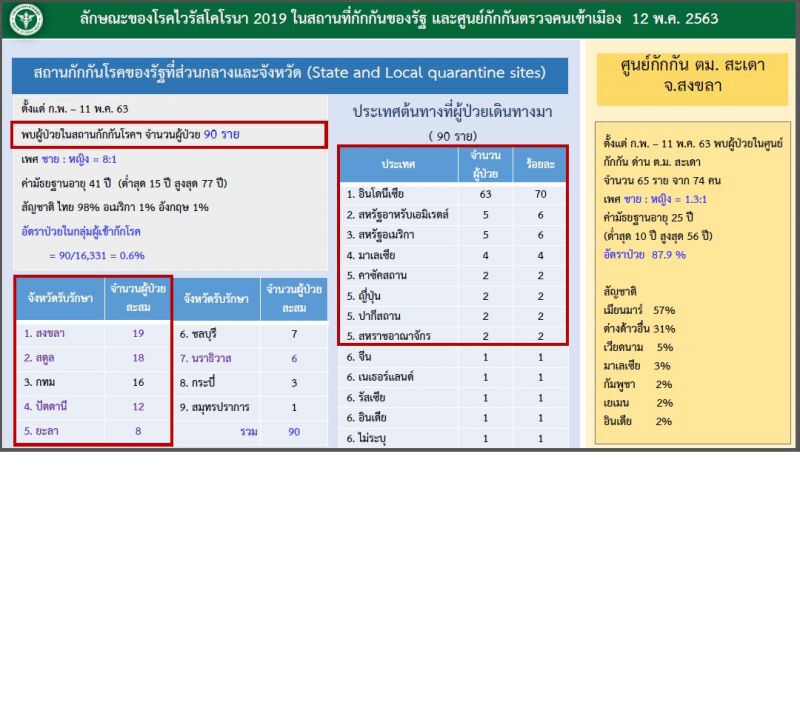The height and width of the screenshot is (711, 800).
Task: Click nationality line 'มาเลเซีย 3%'
Action: coord(637,366)
